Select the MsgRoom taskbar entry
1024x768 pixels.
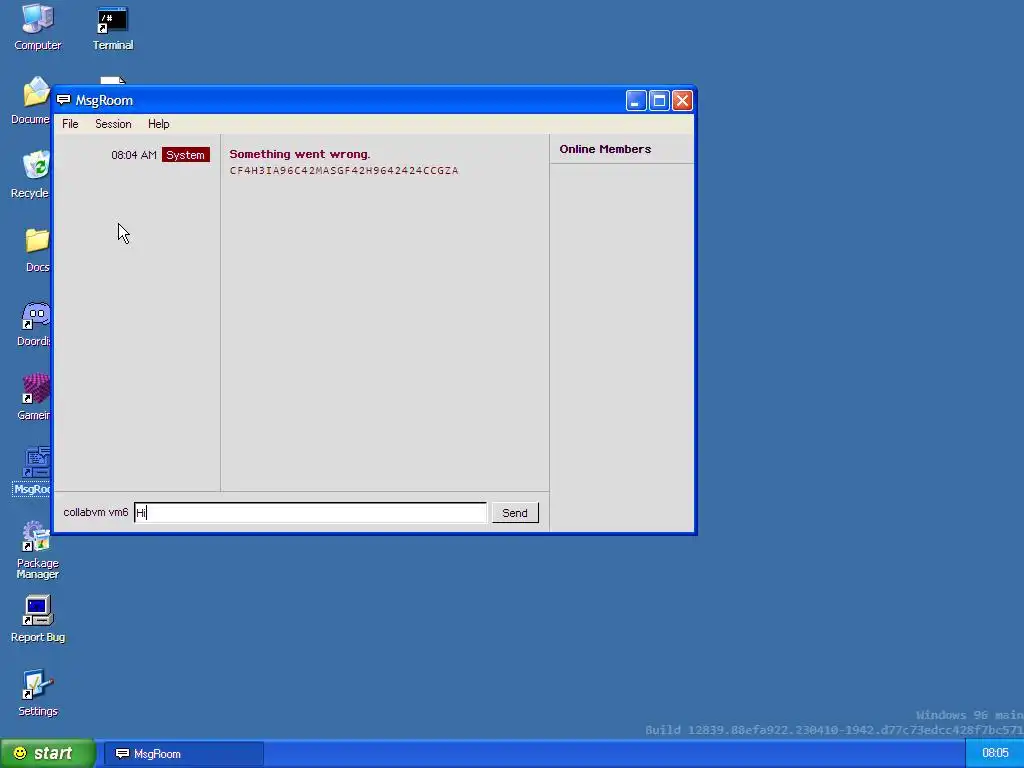pos(184,754)
